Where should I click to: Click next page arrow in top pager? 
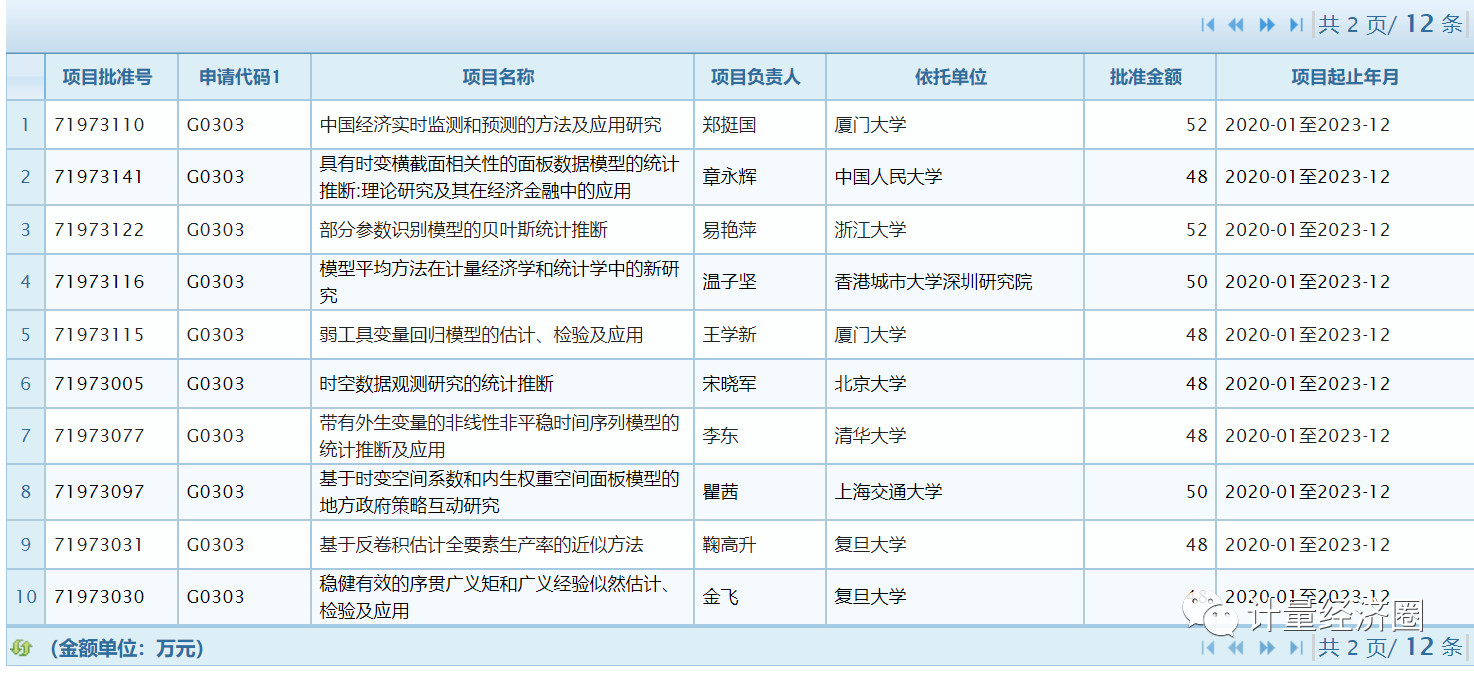pos(1267,25)
